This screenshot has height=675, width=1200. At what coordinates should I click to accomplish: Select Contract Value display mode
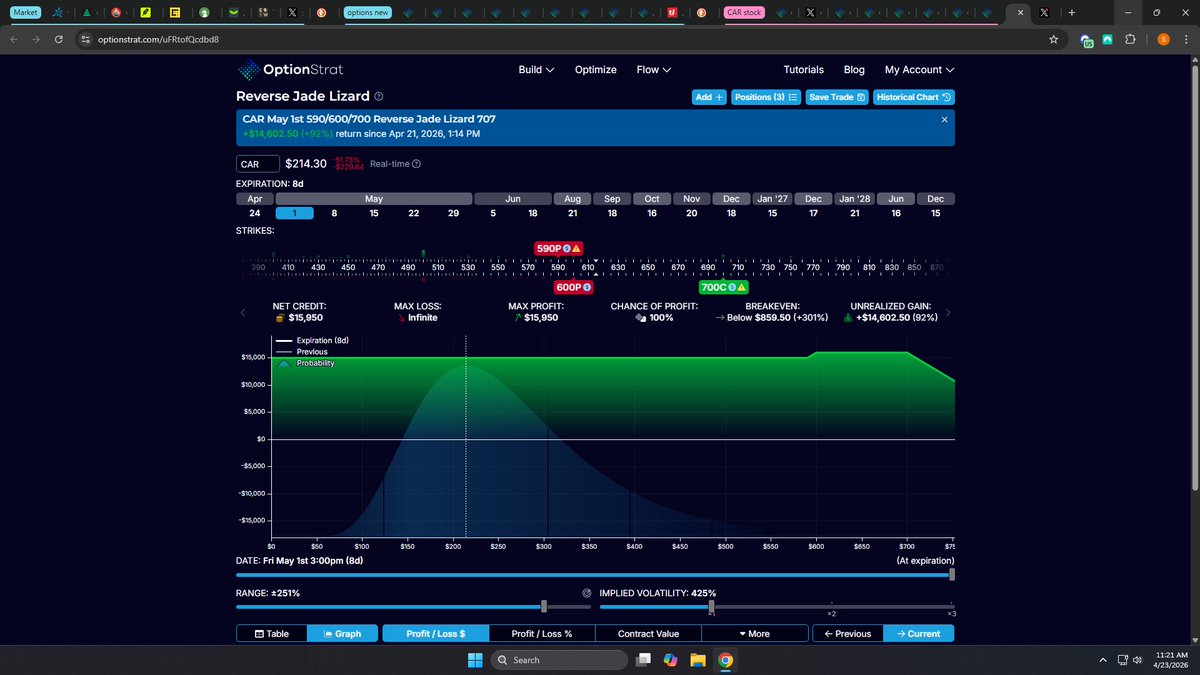648,633
